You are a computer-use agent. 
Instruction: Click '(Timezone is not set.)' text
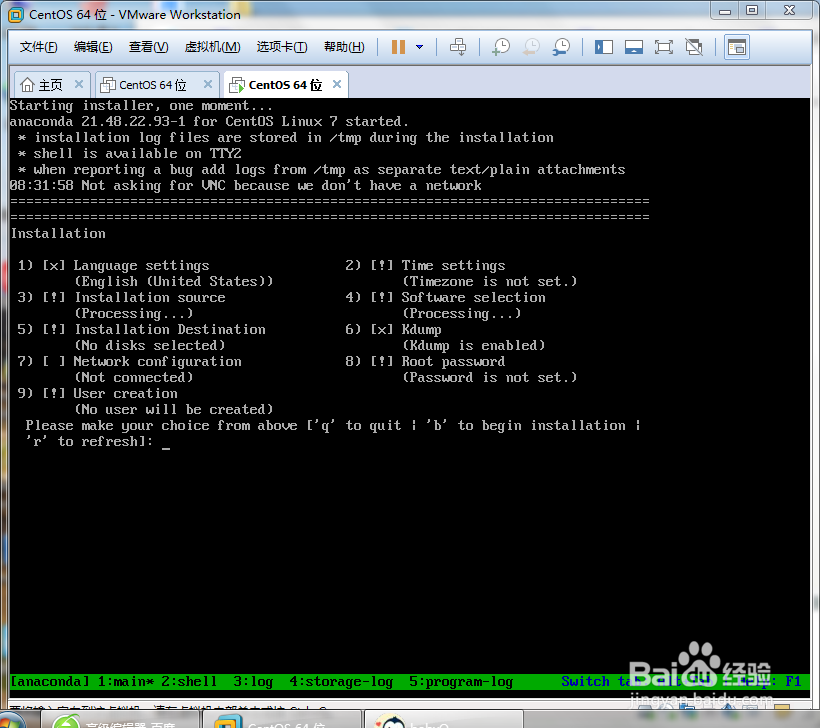click(489, 281)
